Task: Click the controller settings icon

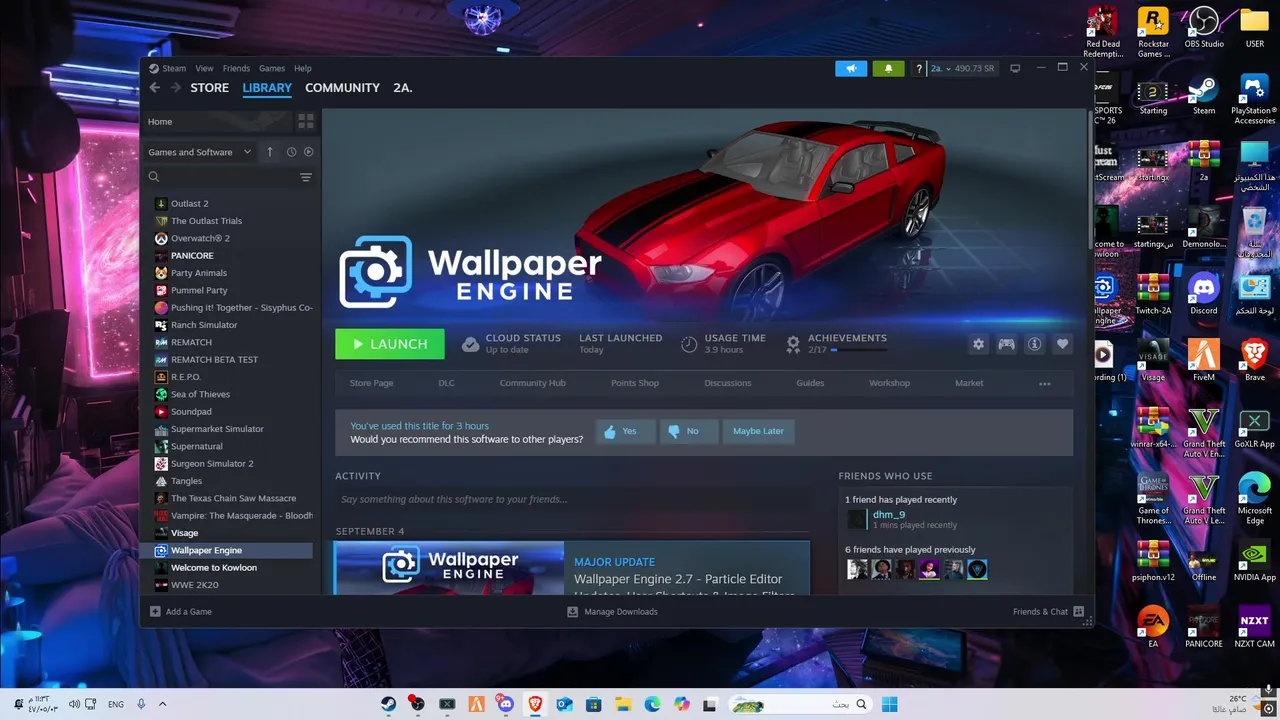Action: [x=1006, y=344]
